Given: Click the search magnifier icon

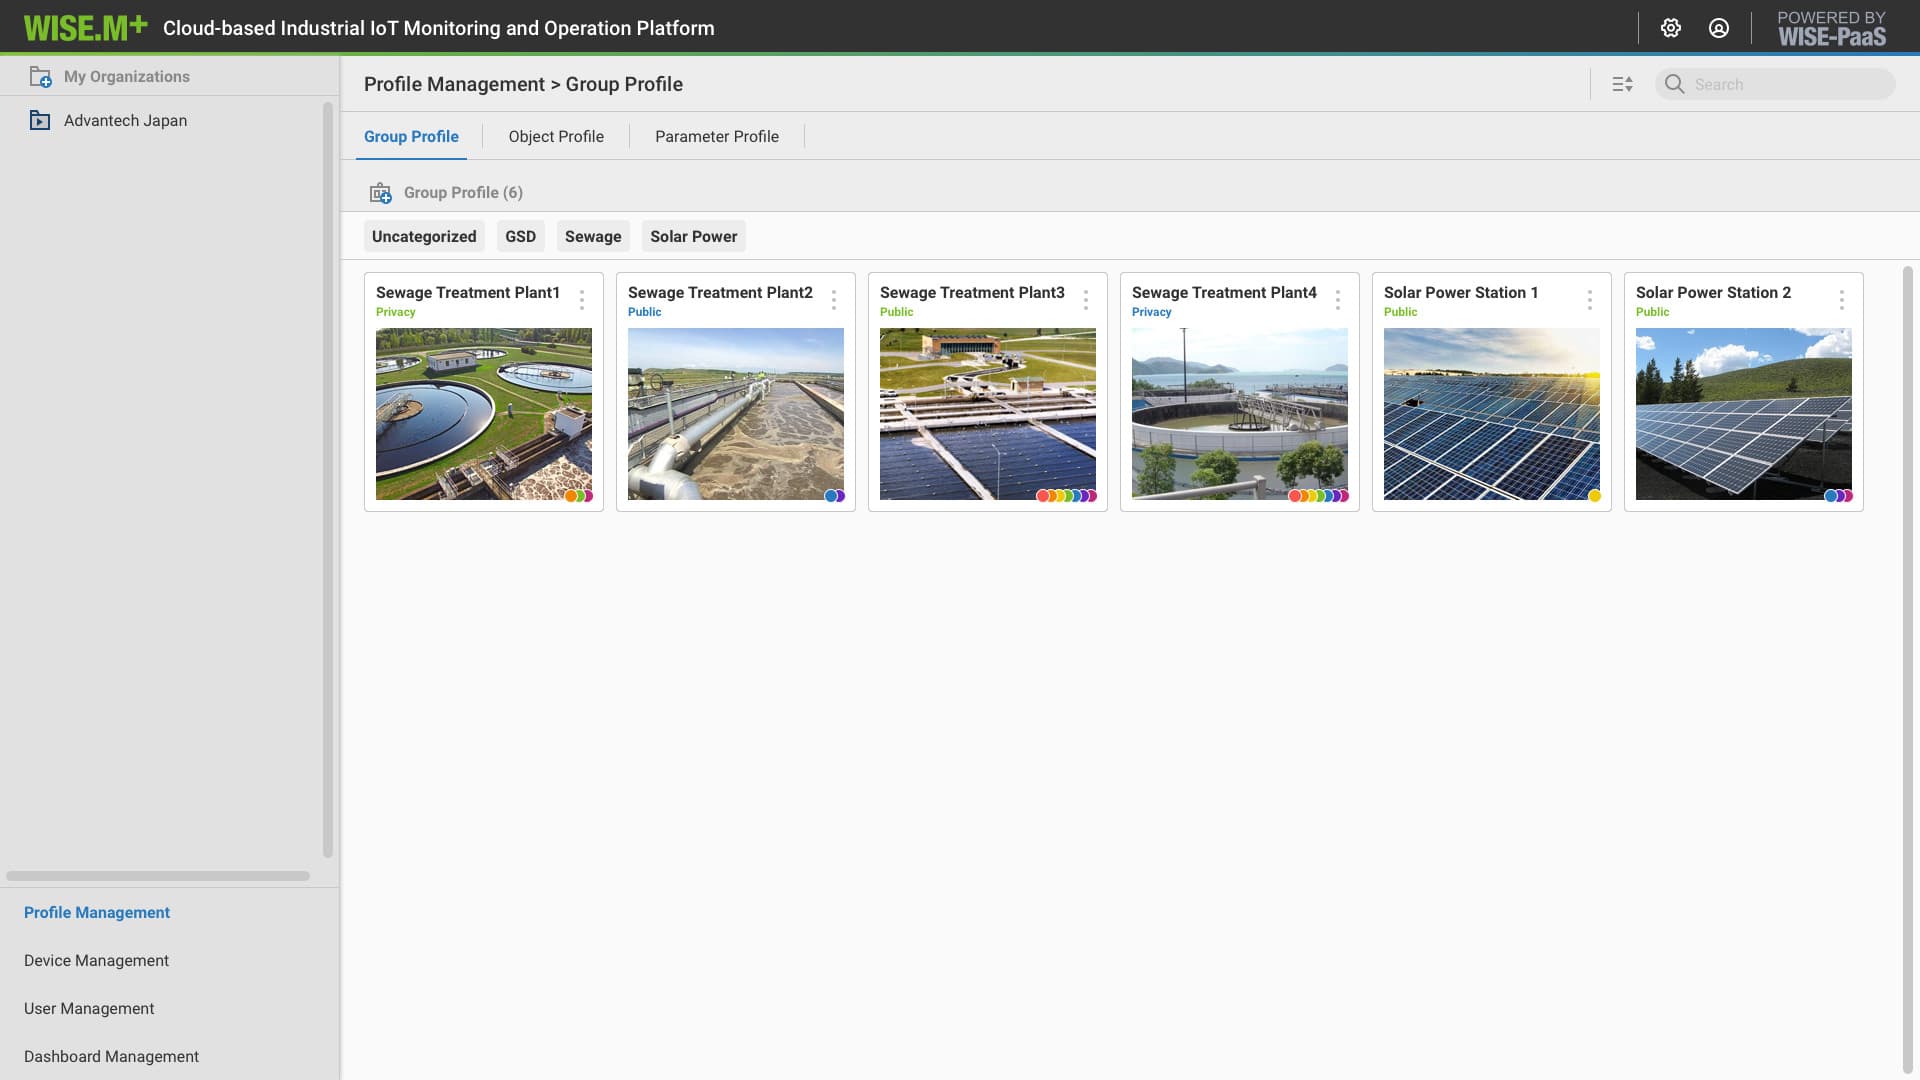Looking at the screenshot, I should pyautogui.click(x=1675, y=85).
